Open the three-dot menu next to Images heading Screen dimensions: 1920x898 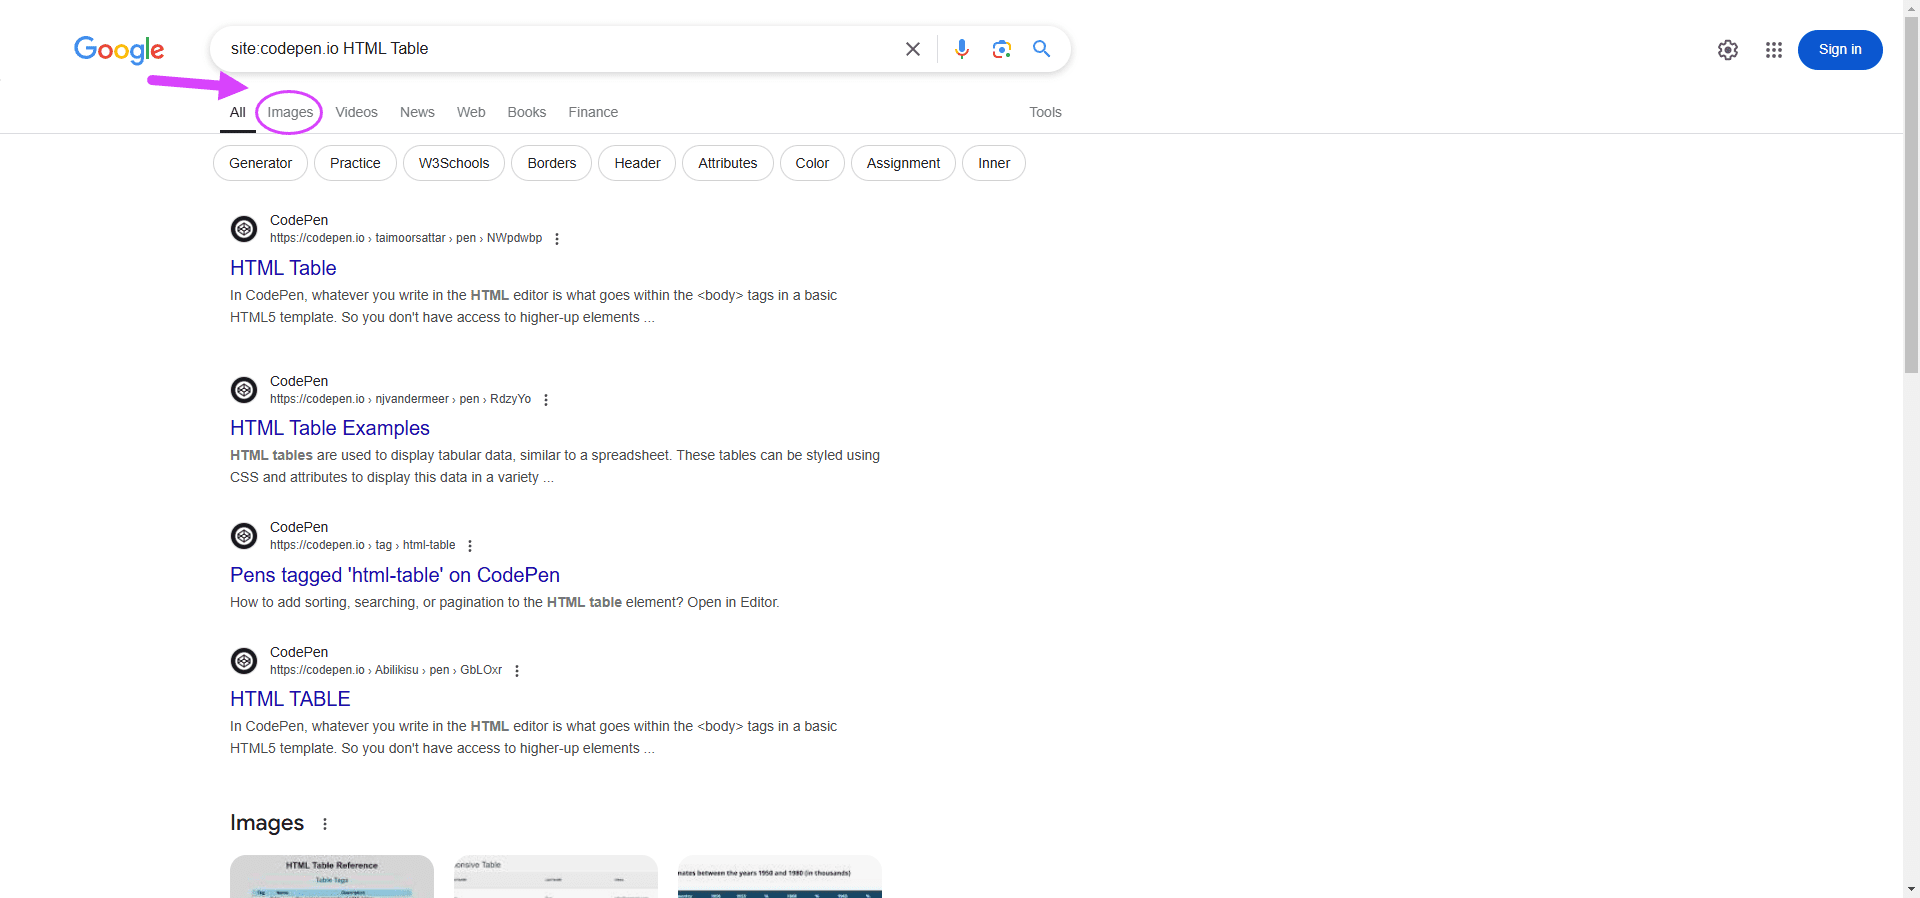325,824
